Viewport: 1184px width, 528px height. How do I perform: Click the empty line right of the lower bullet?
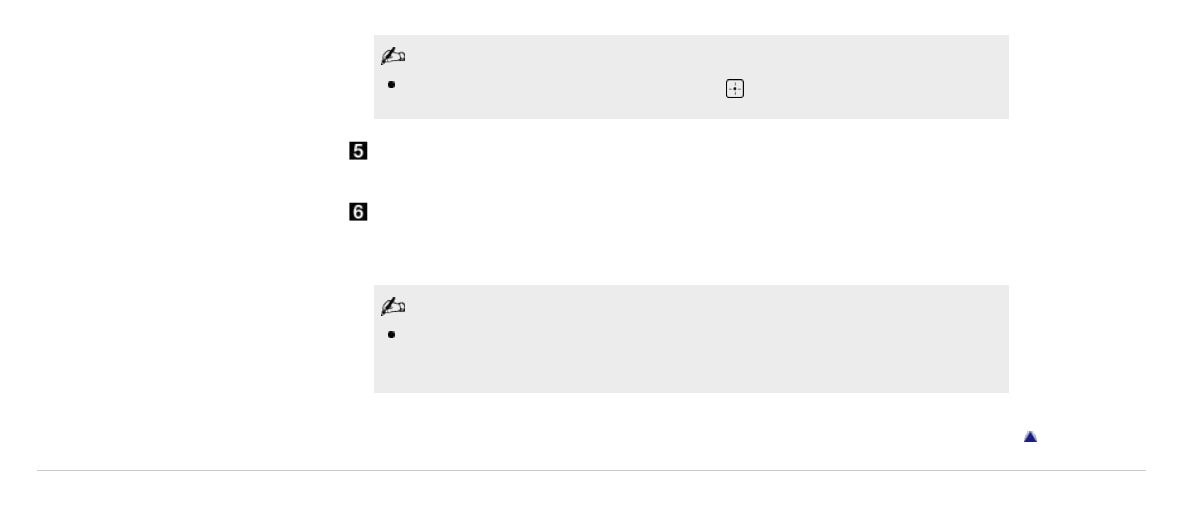point(600,334)
